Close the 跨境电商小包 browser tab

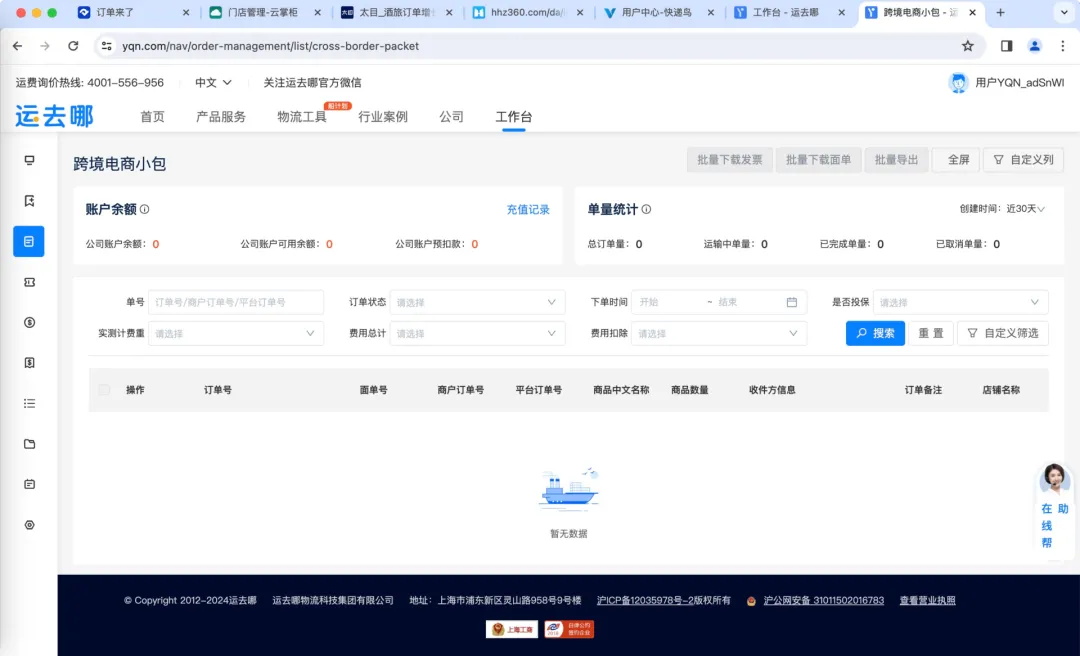pyautogui.click(x=973, y=12)
